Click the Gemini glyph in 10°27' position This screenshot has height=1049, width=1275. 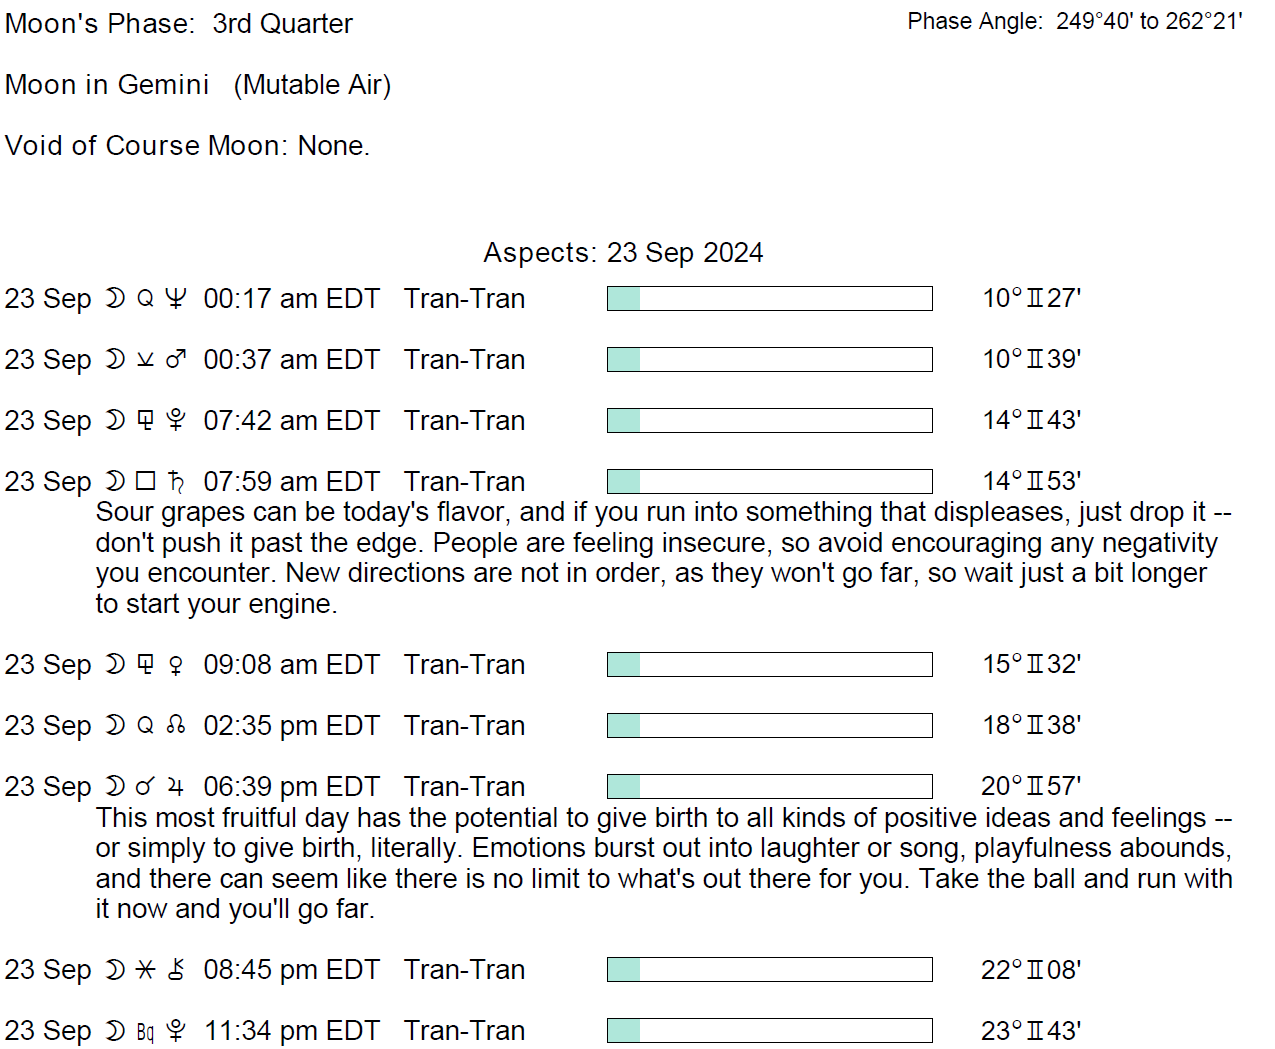coord(1035,299)
